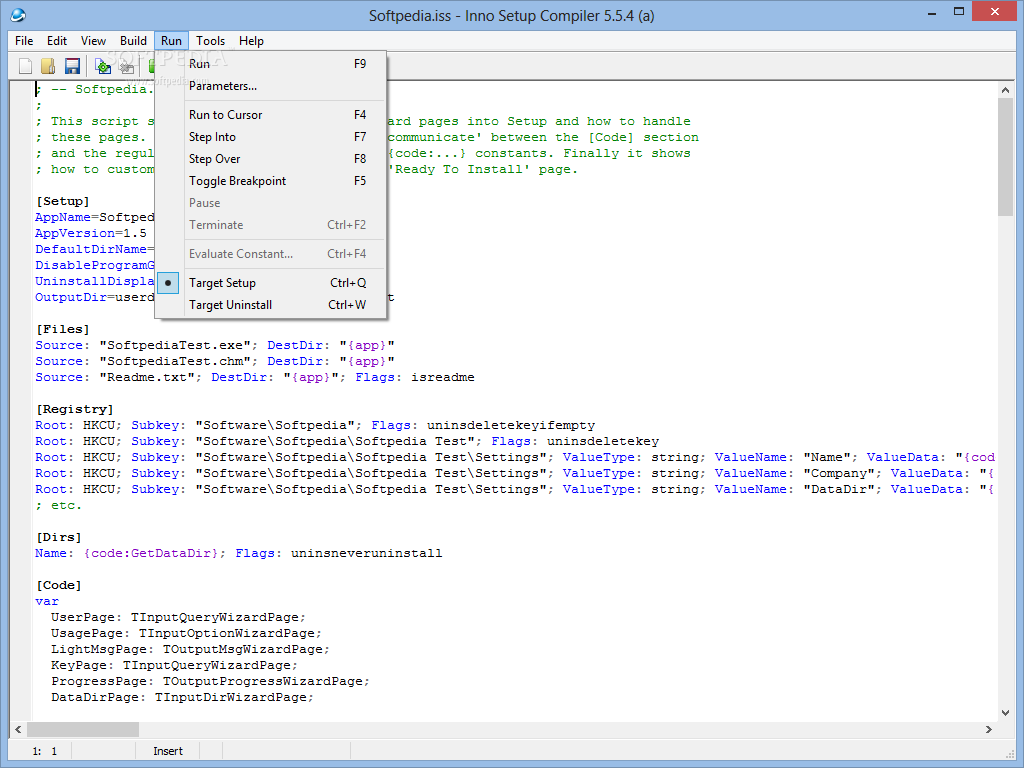Click "DataDir" value name in Registry
The width and height of the screenshot is (1024, 768).
tap(839, 489)
